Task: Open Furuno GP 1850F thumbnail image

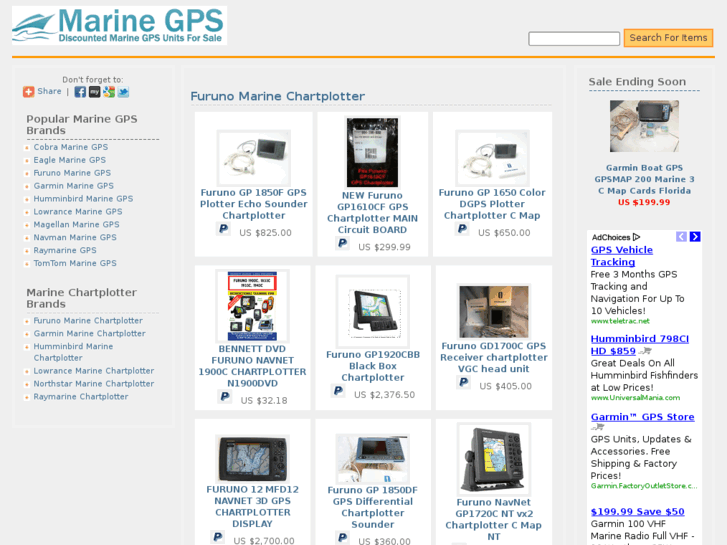Action: [254, 158]
